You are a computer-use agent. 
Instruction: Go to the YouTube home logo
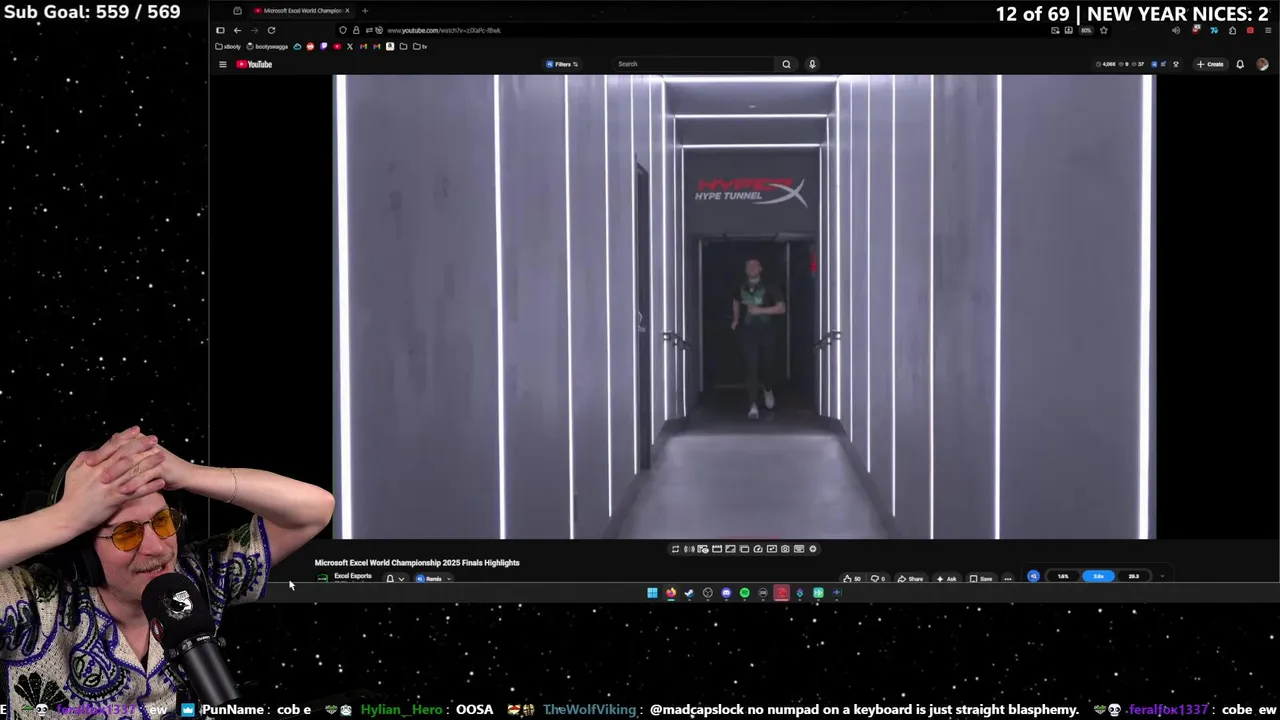pos(254,64)
